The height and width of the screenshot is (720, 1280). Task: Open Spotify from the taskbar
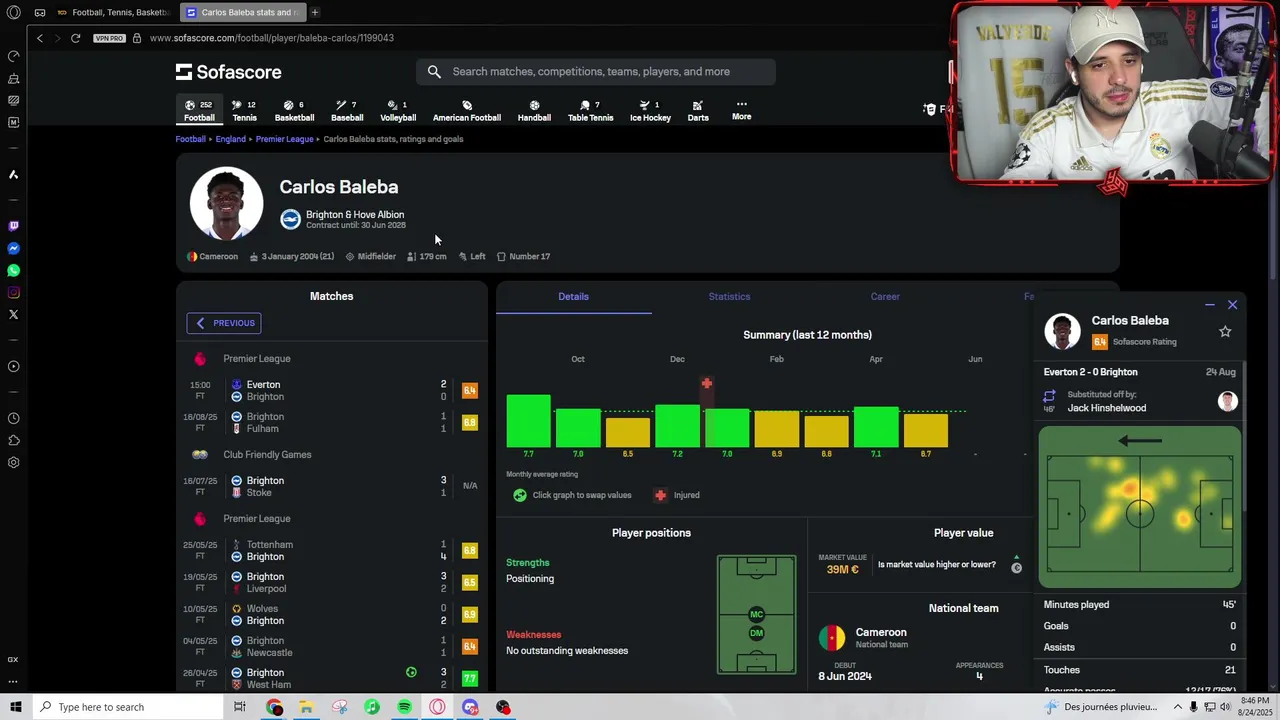(x=404, y=707)
